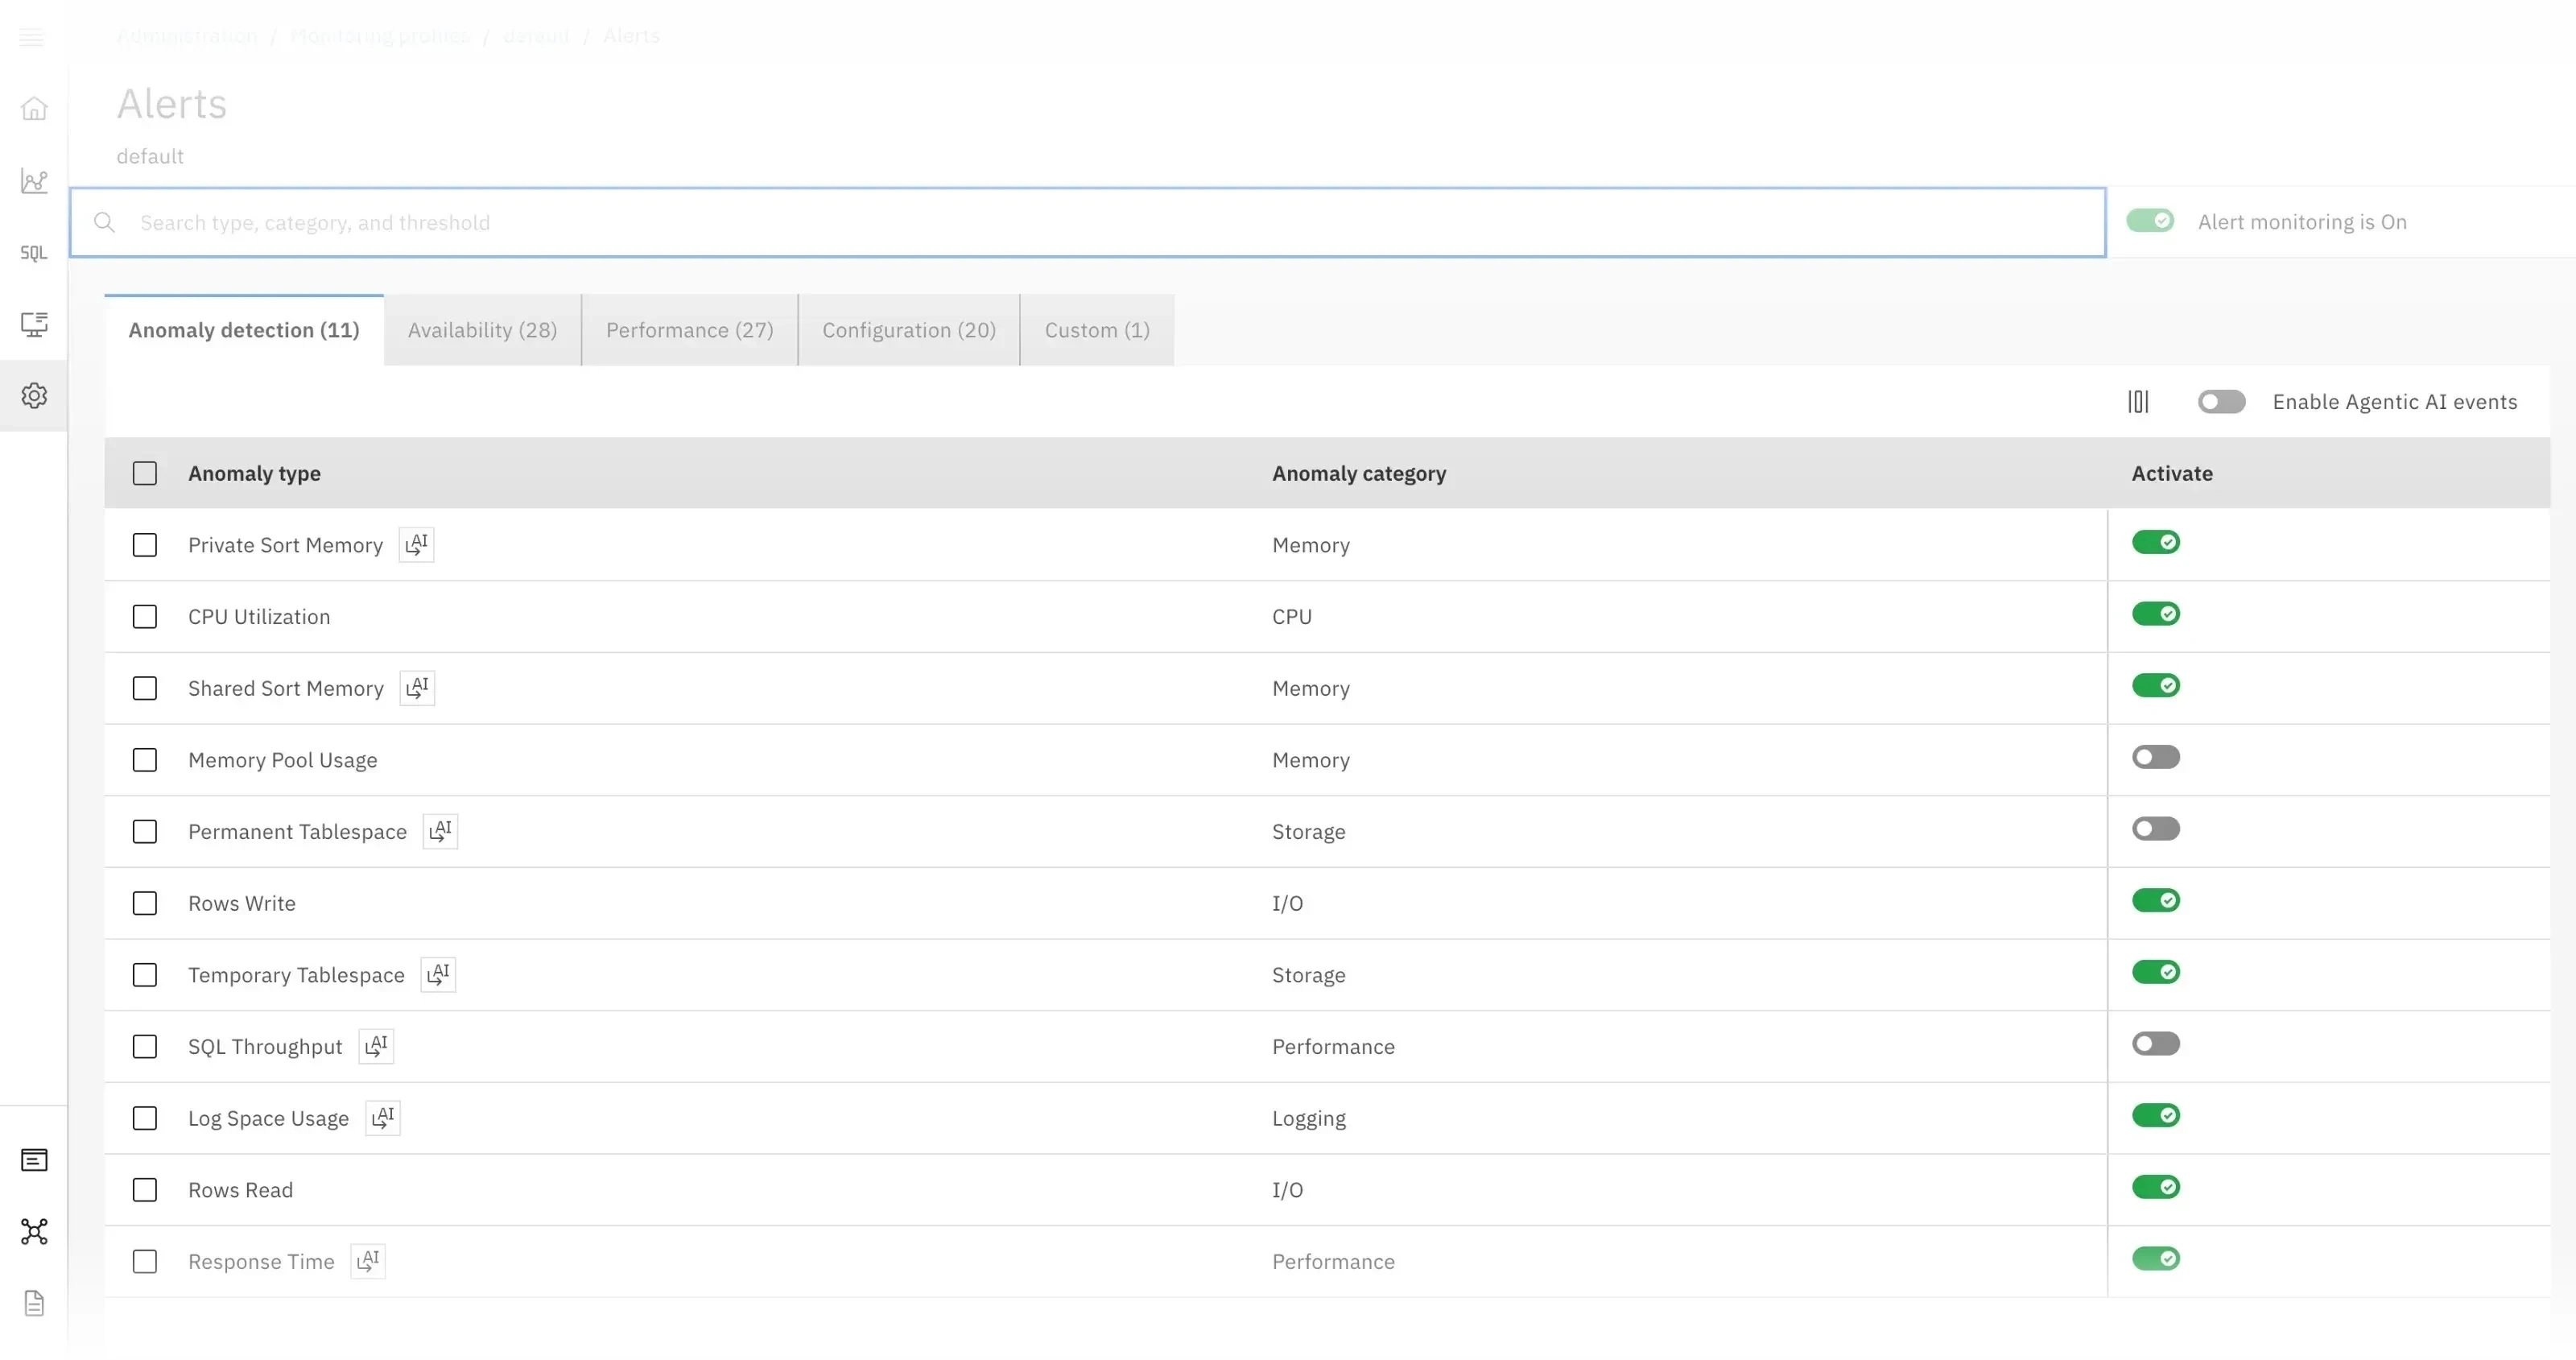Deactivate Shared Sort Memory anomaly

[2156, 686]
